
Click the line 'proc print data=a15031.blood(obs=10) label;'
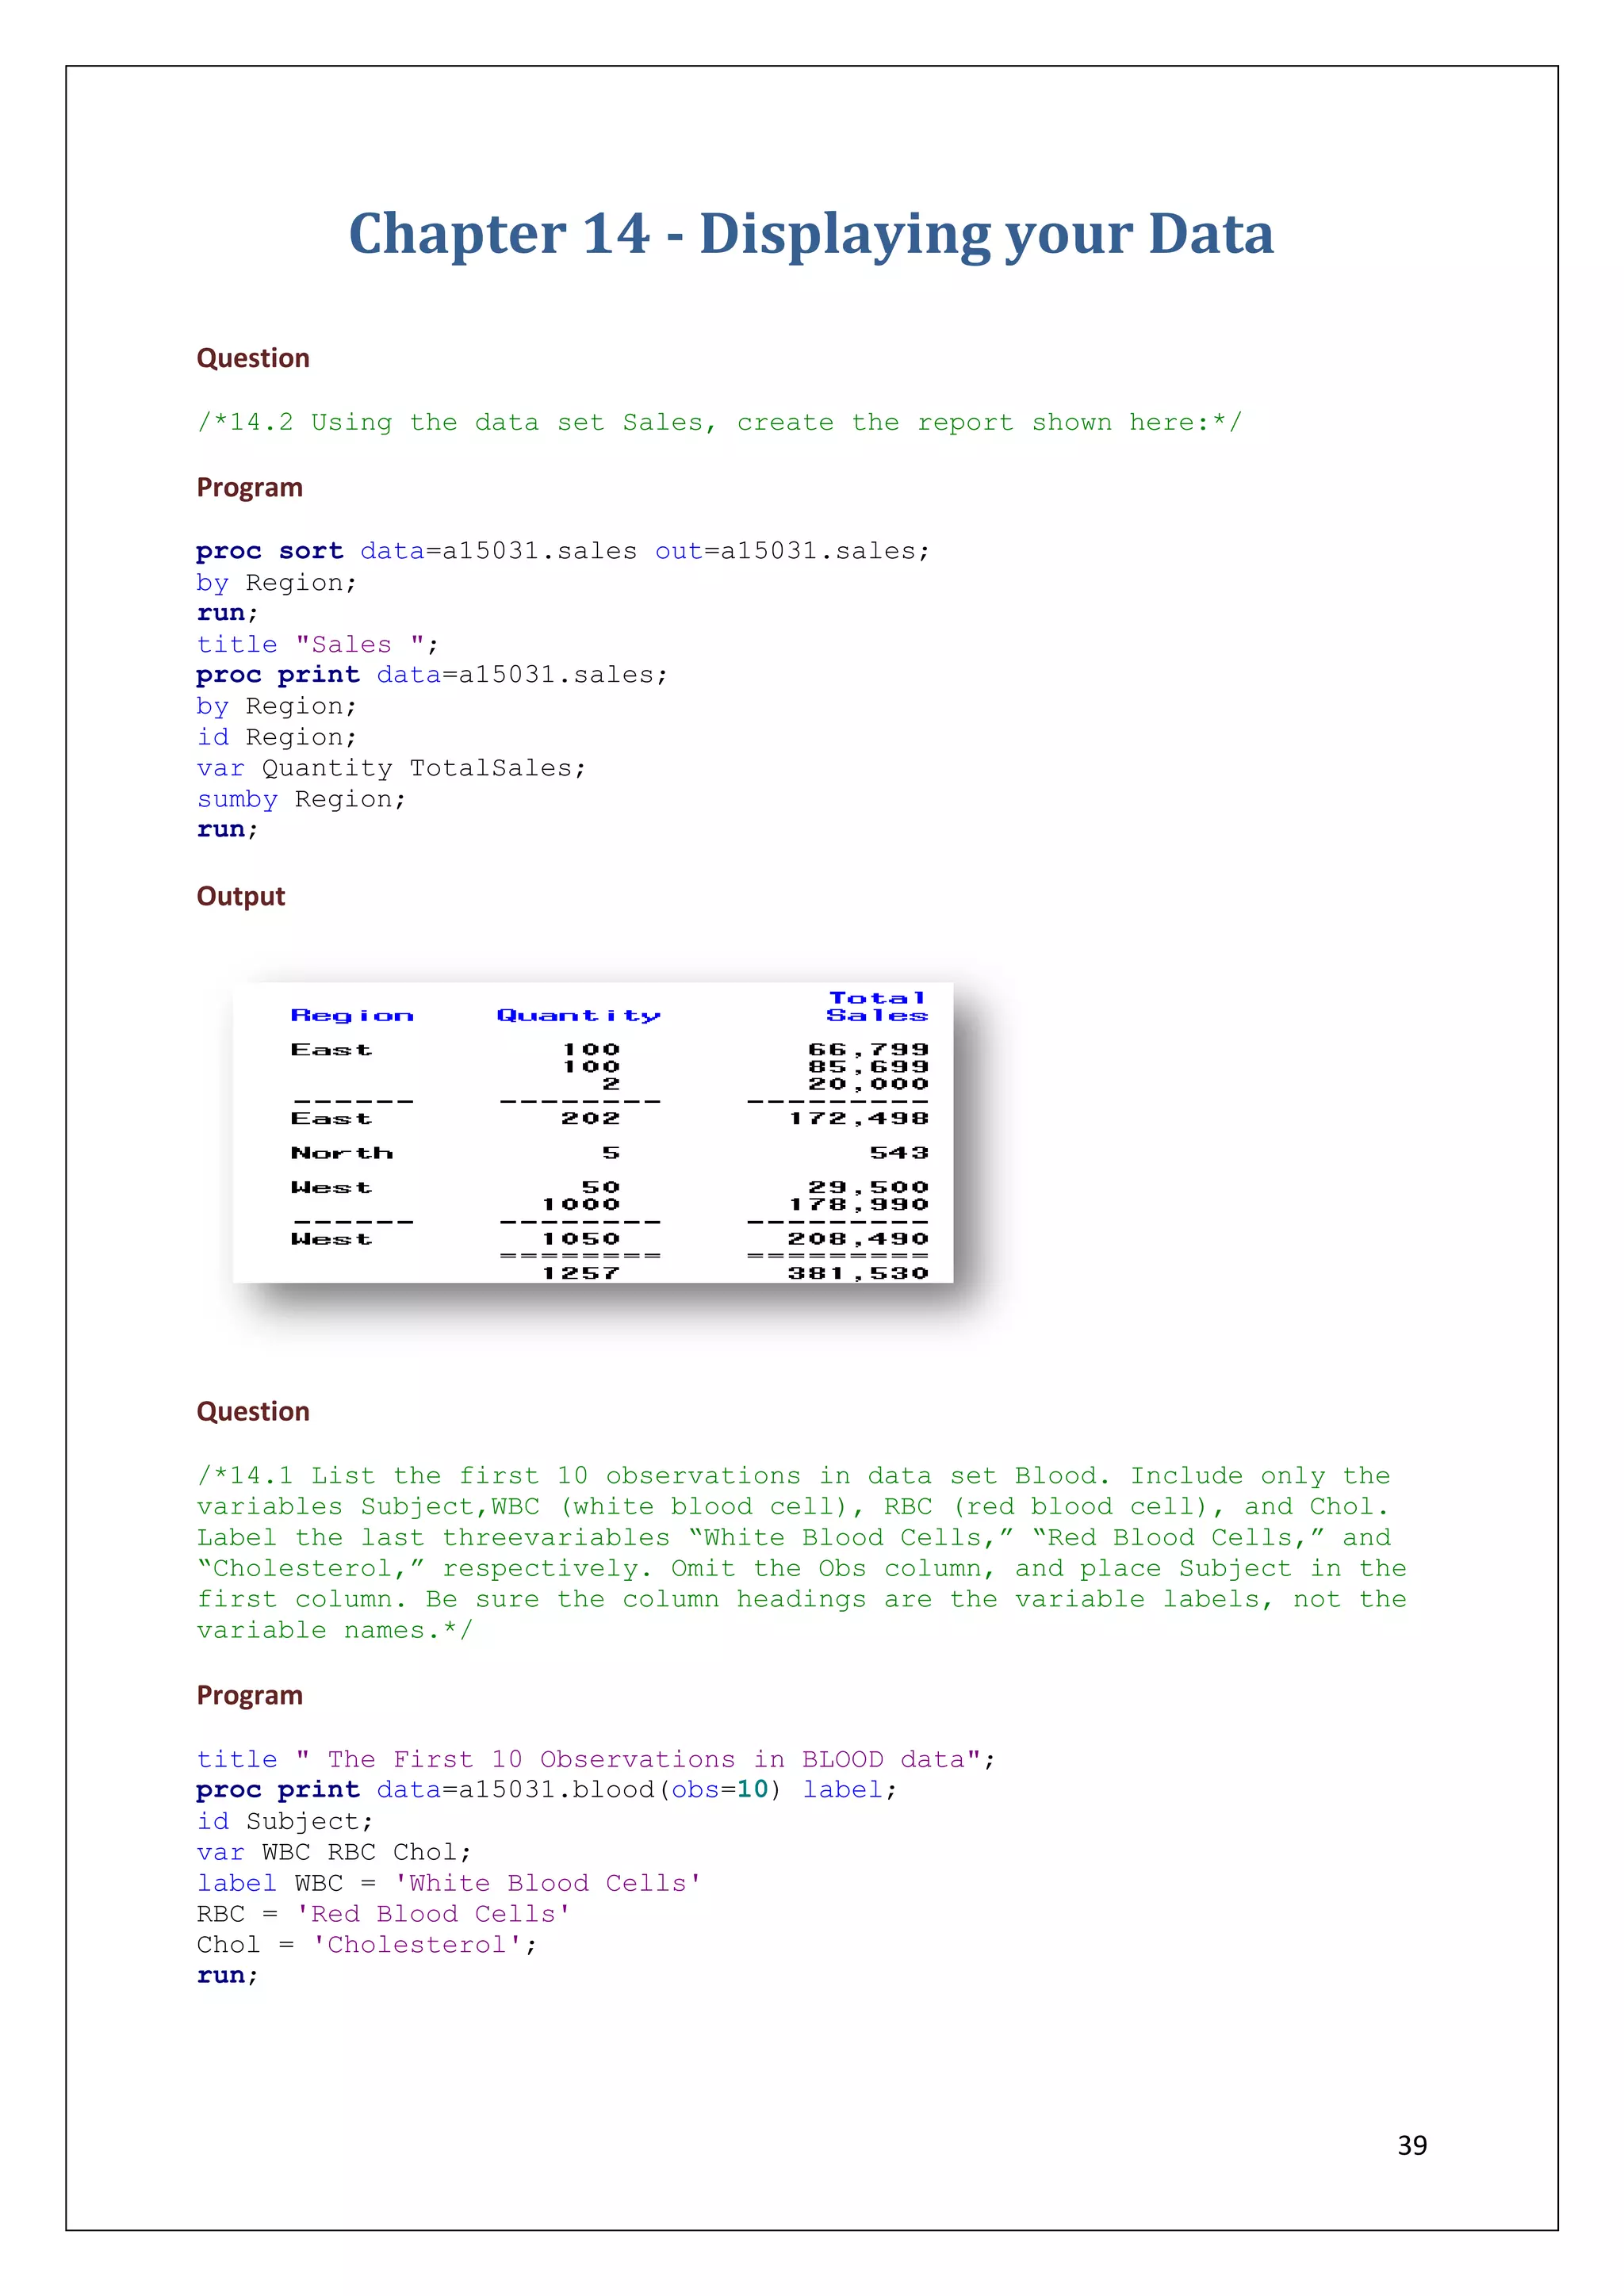click(x=547, y=1790)
